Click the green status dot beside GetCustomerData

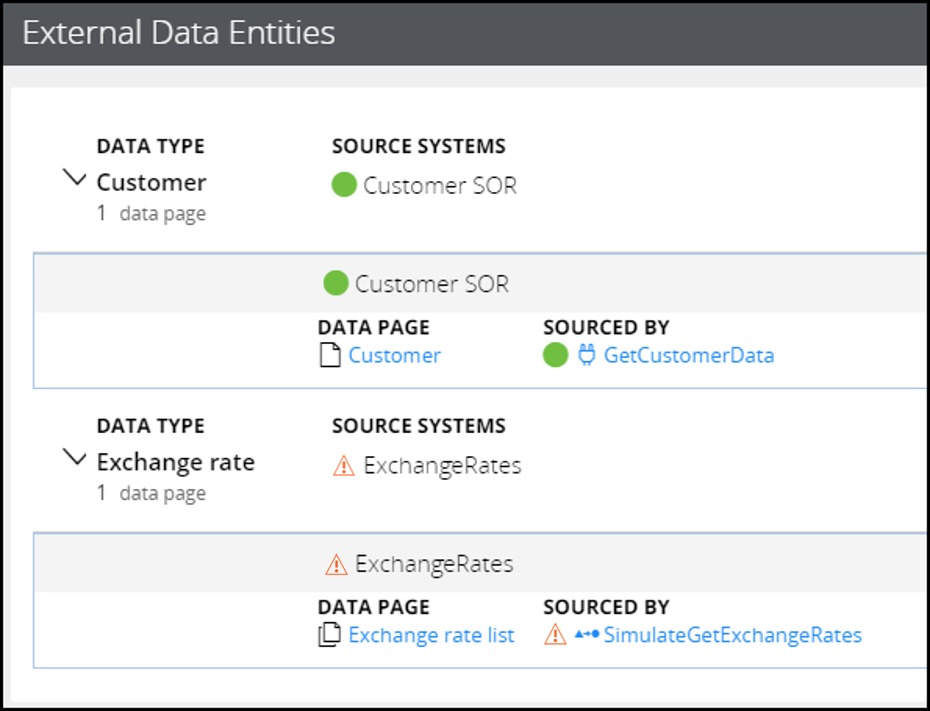pyautogui.click(x=556, y=355)
